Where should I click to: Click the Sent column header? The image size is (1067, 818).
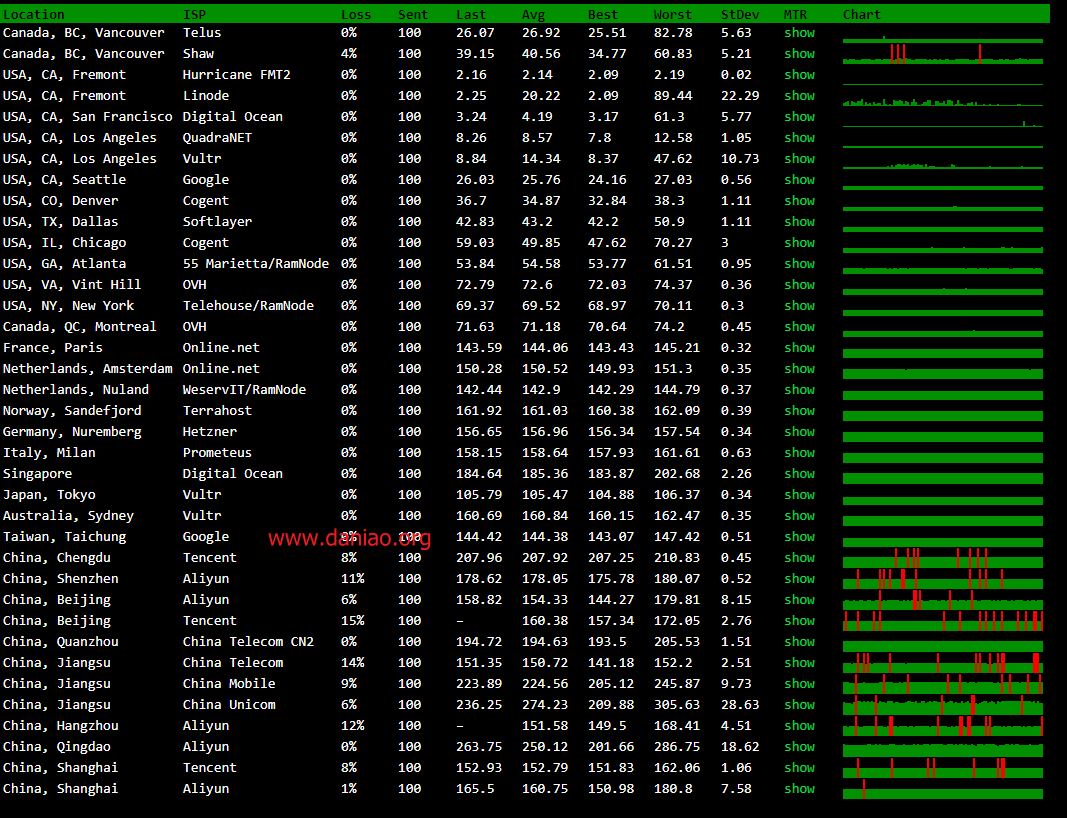[413, 14]
